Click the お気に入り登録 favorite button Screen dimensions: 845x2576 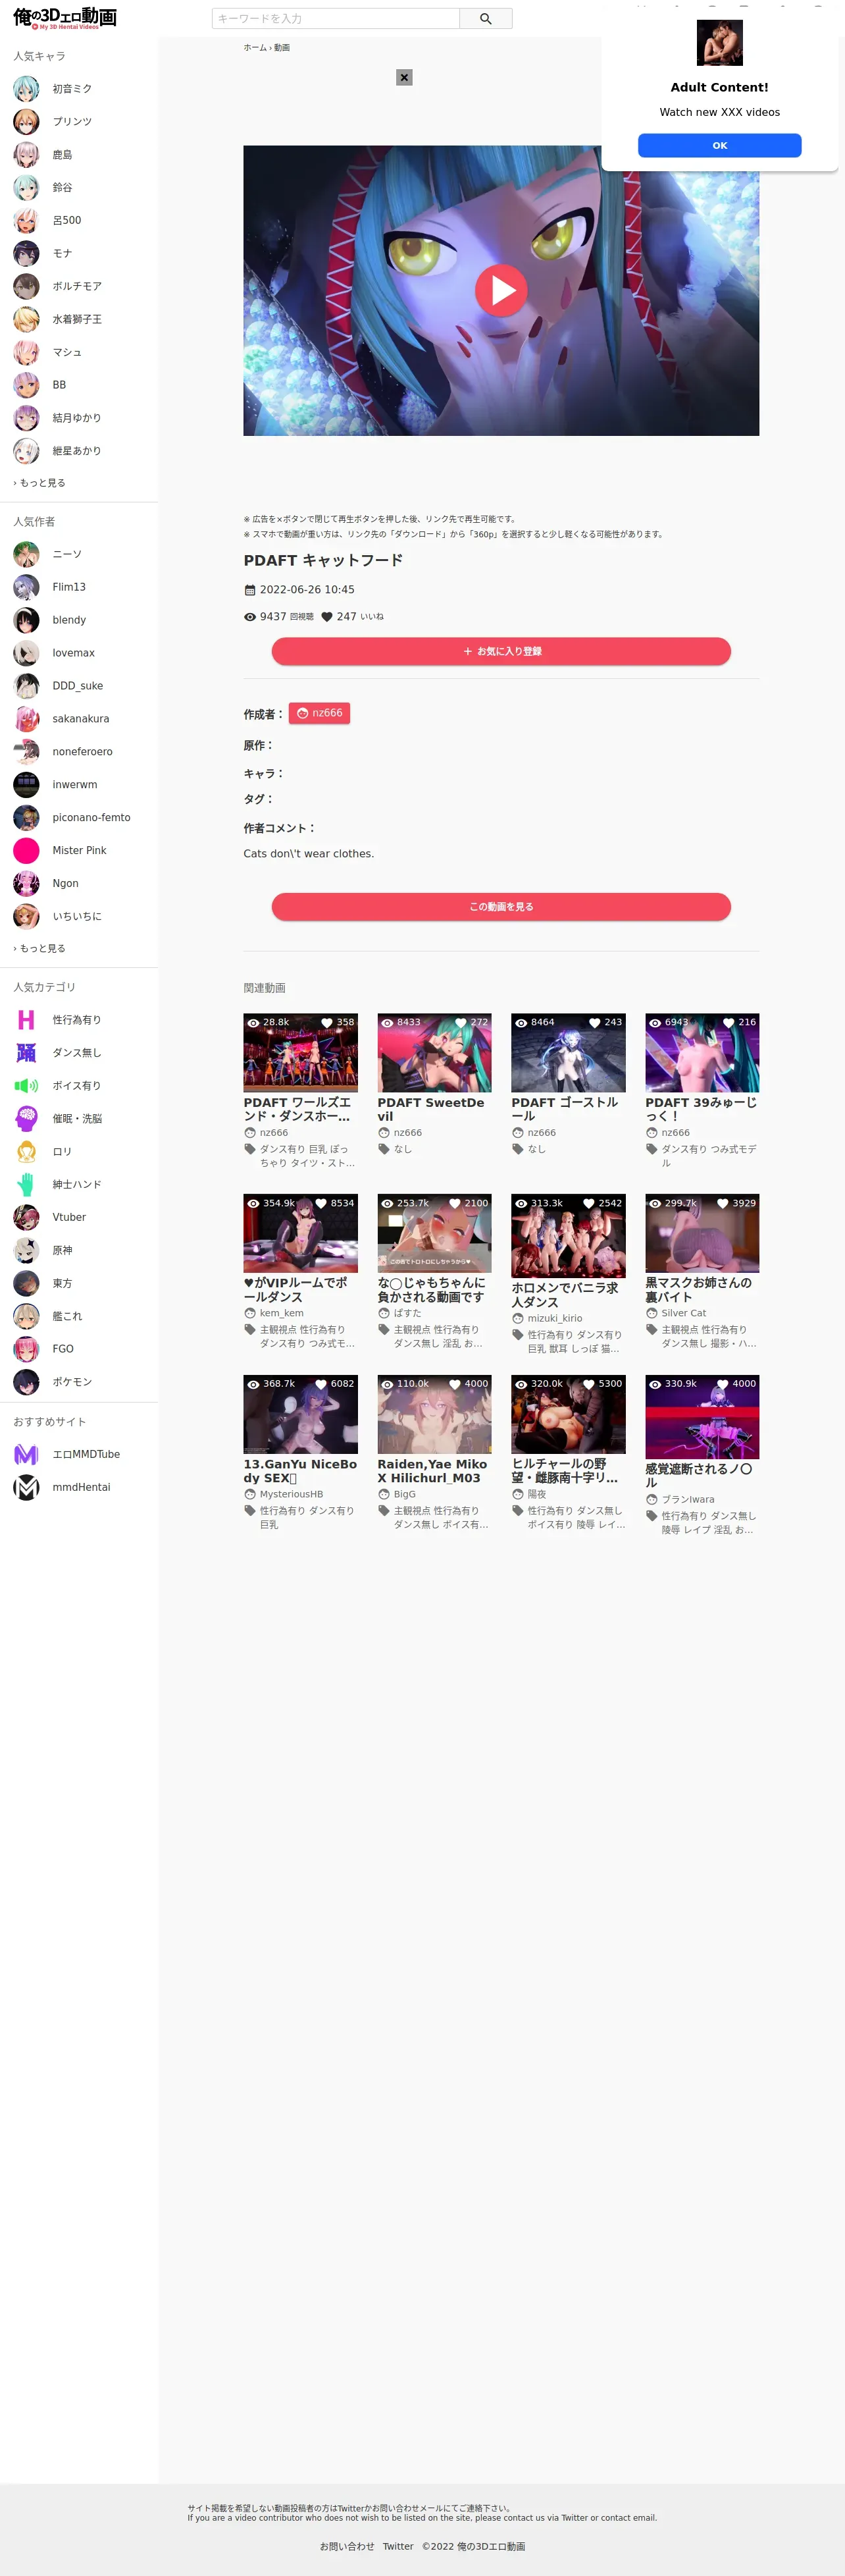coord(501,651)
